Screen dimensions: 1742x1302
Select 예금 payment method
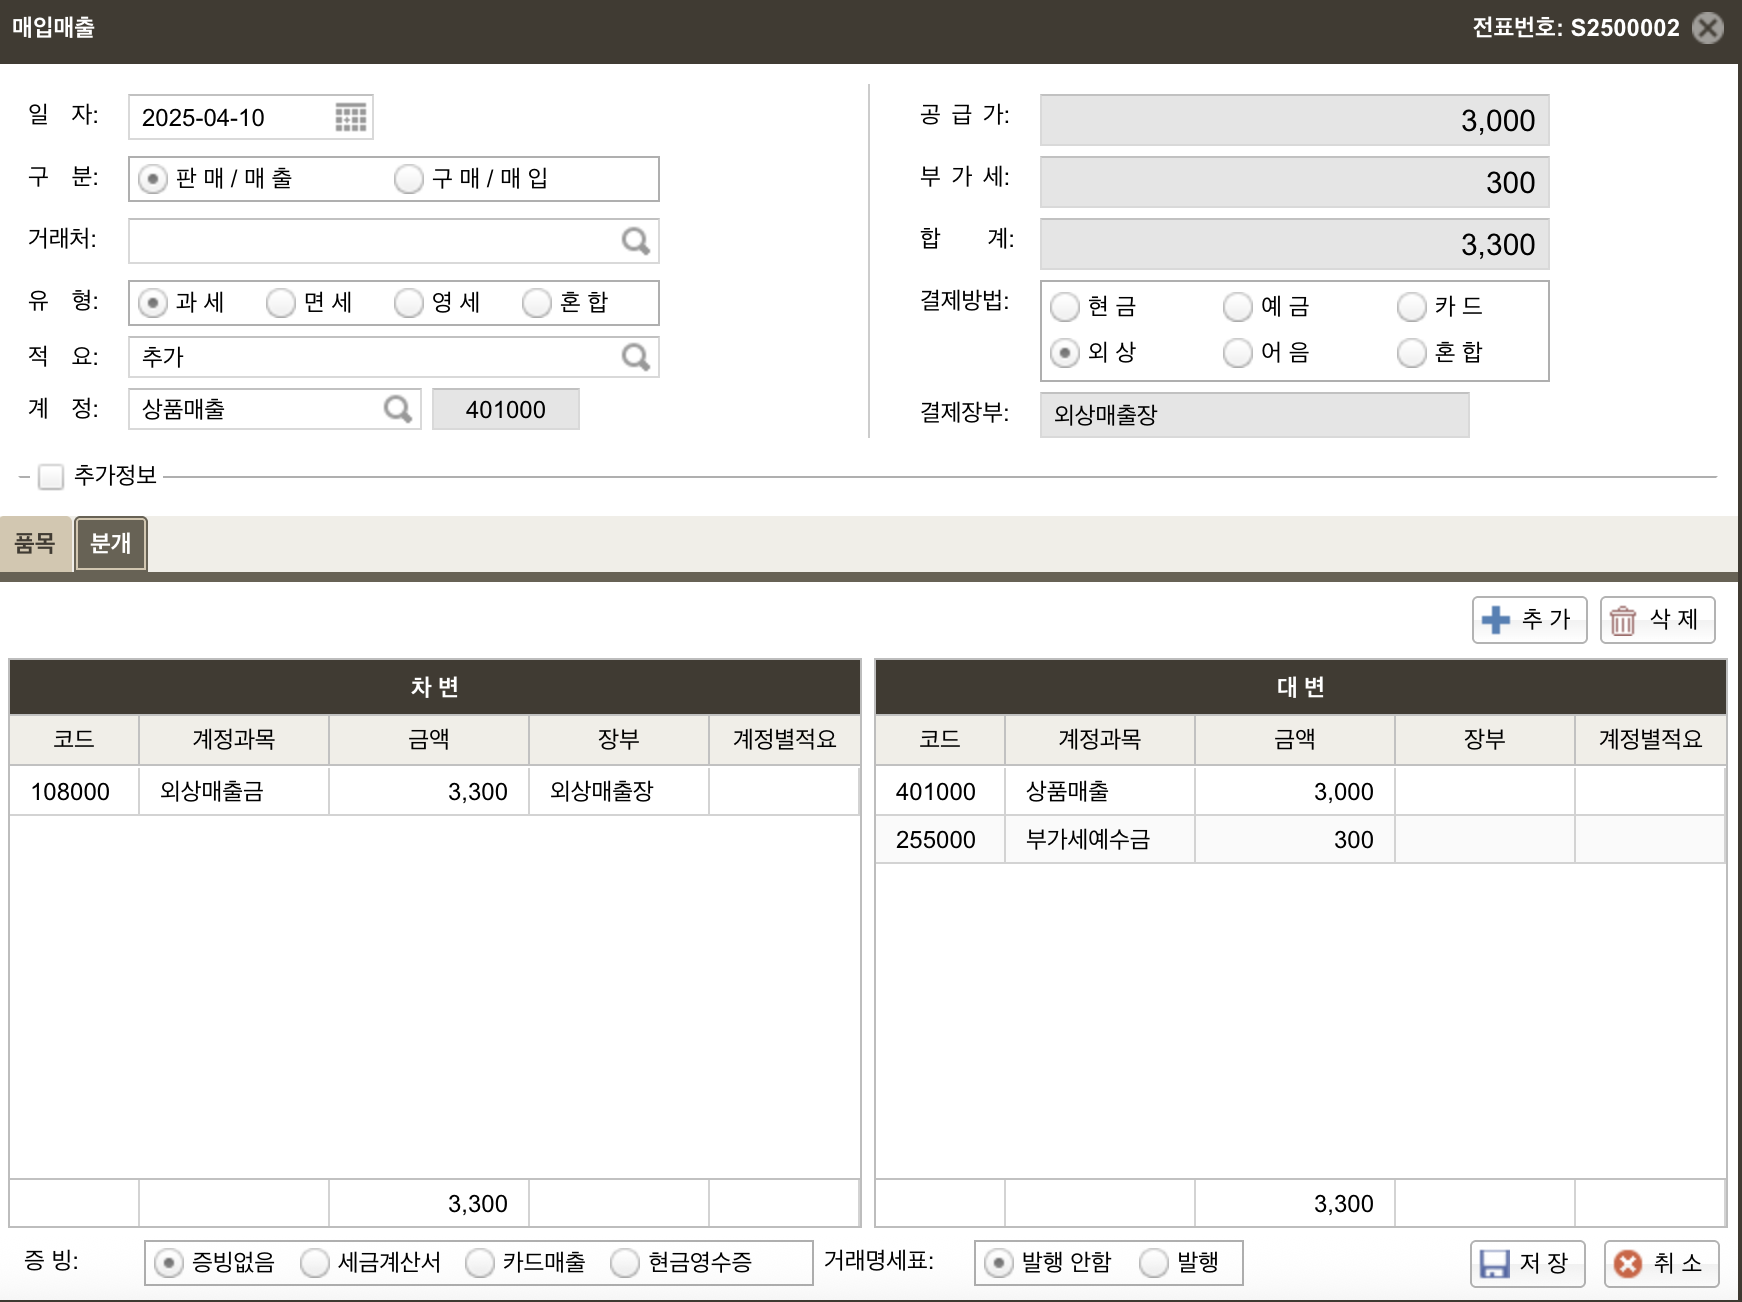(x=1238, y=307)
